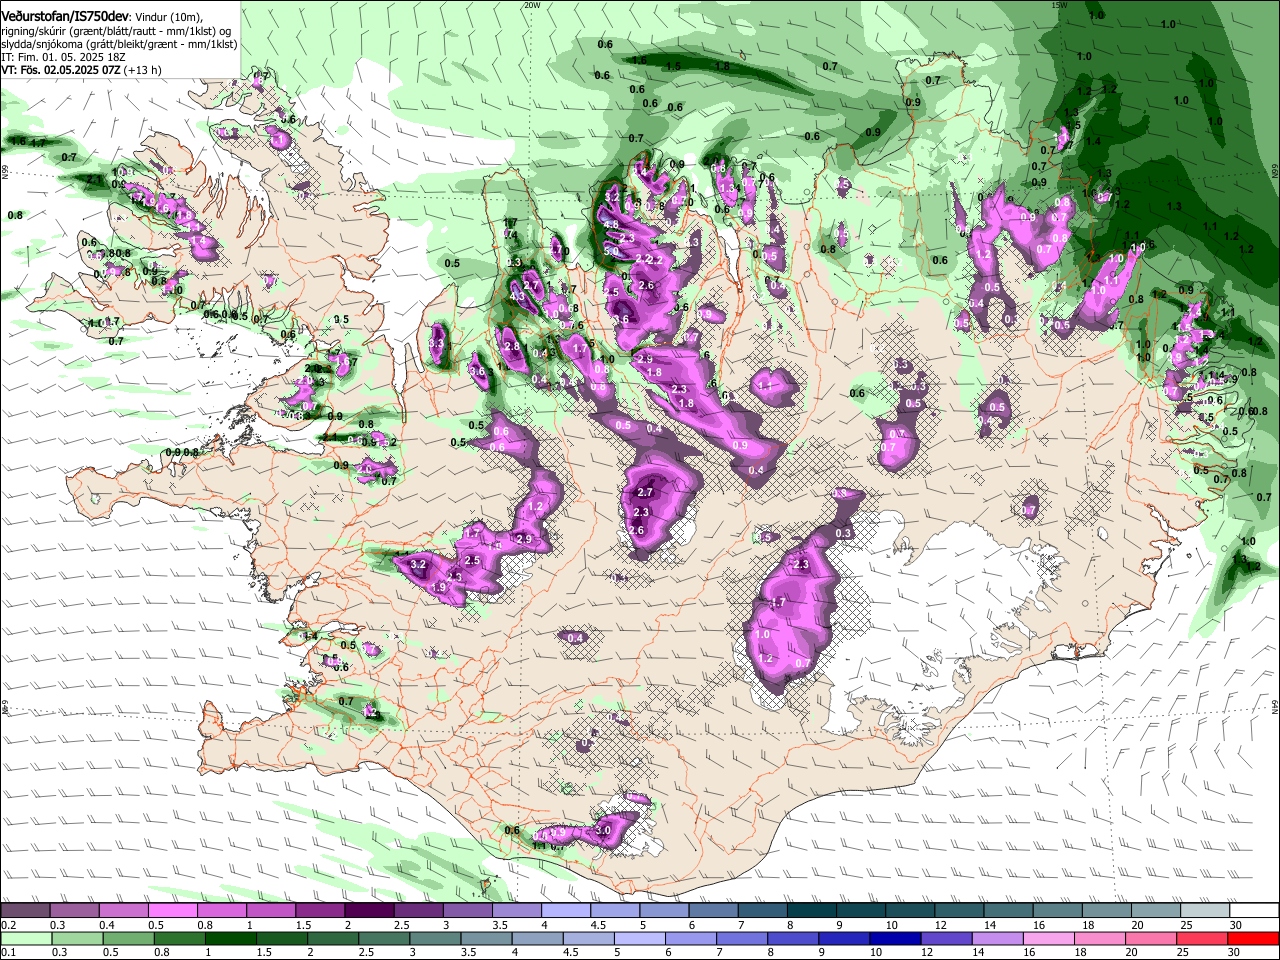The height and width of the screenshot is (960, 1280).
Task: Click the bright magenta swatch between 0.5 and 0.8 on snow scale
Action: point(172,911)
